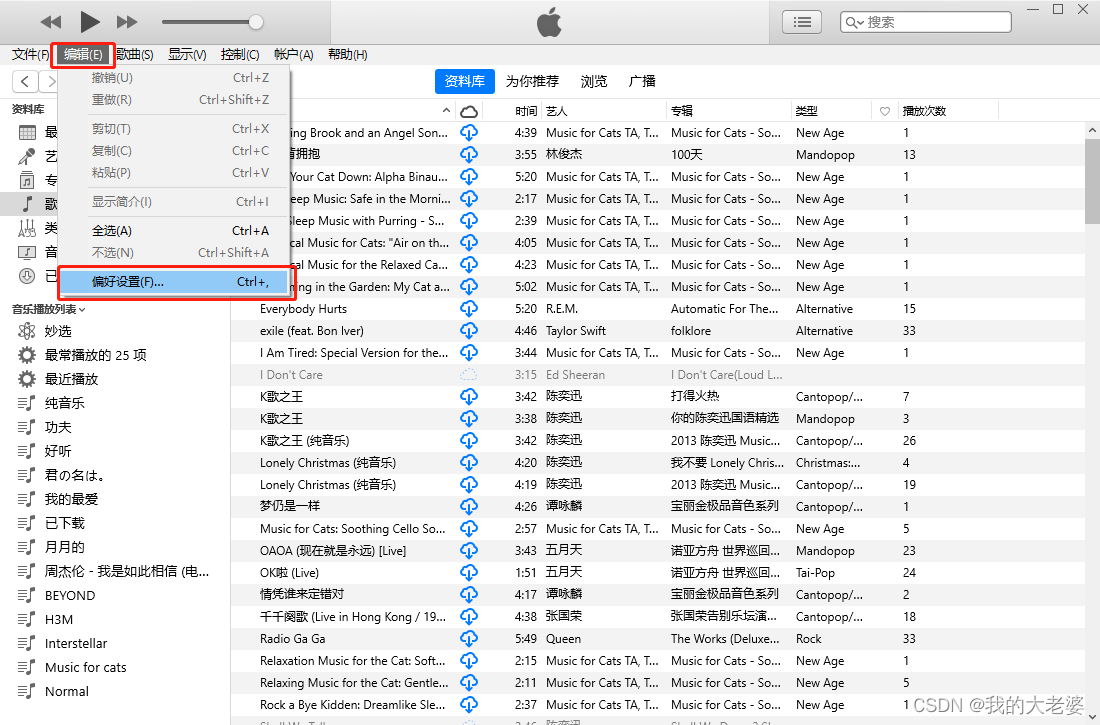Sort by the 播放次数 column header
Viewport: 1100px width, 725px height.
click(924, 111)
